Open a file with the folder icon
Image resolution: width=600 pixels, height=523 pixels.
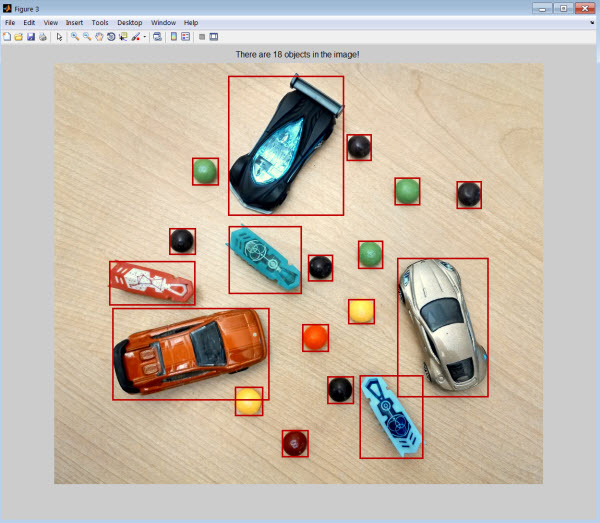coord(19,37)
